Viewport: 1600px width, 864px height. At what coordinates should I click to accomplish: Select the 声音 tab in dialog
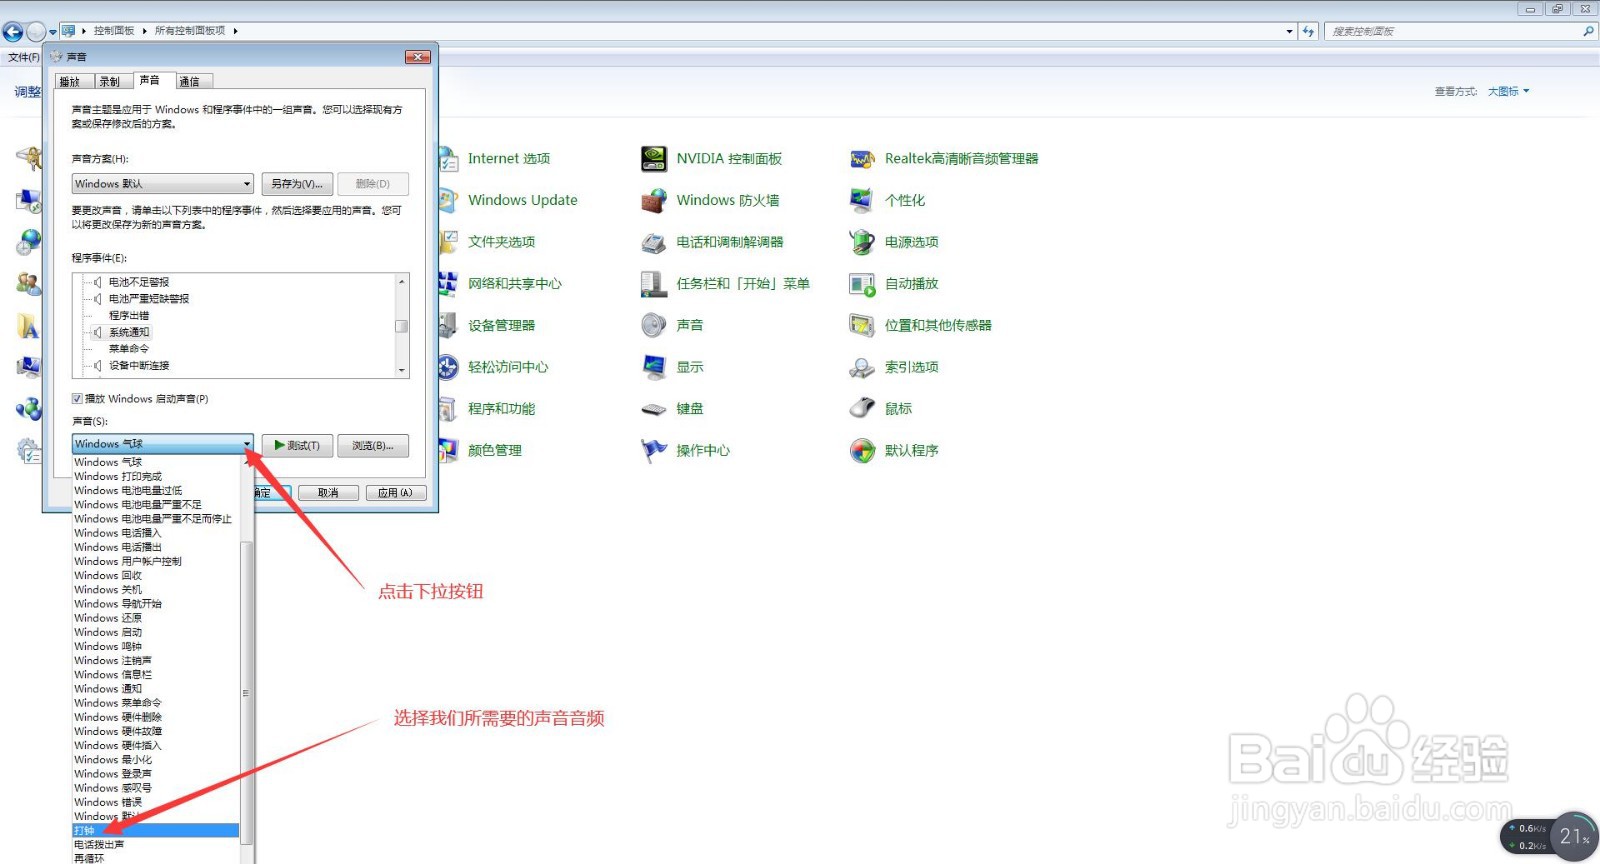click(153, 80)
